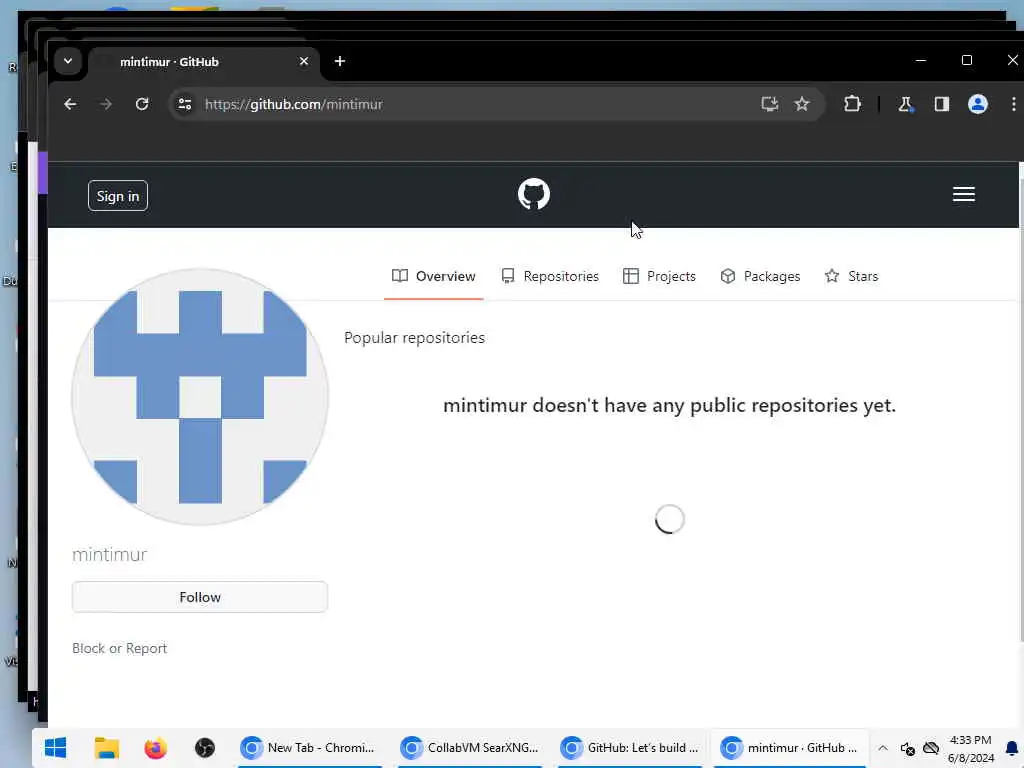Go forward in browser history
1024x768 pixels.
tap(106, 104)
